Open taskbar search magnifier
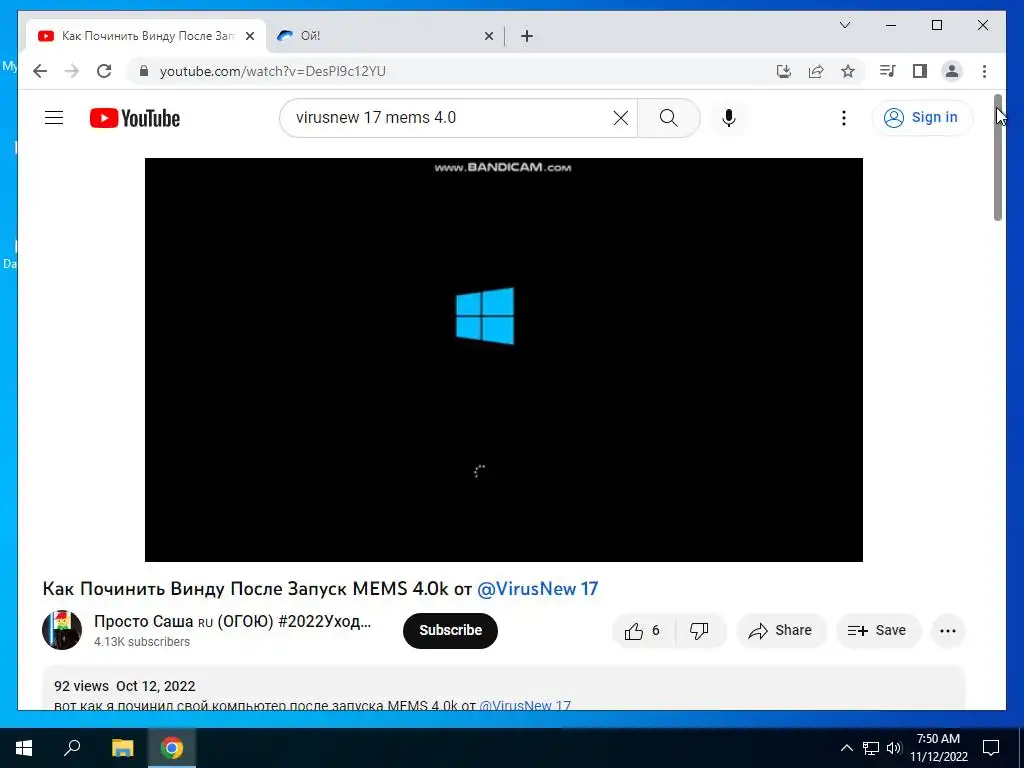Viewport: 1024px width, 768px height. point(72,748)
